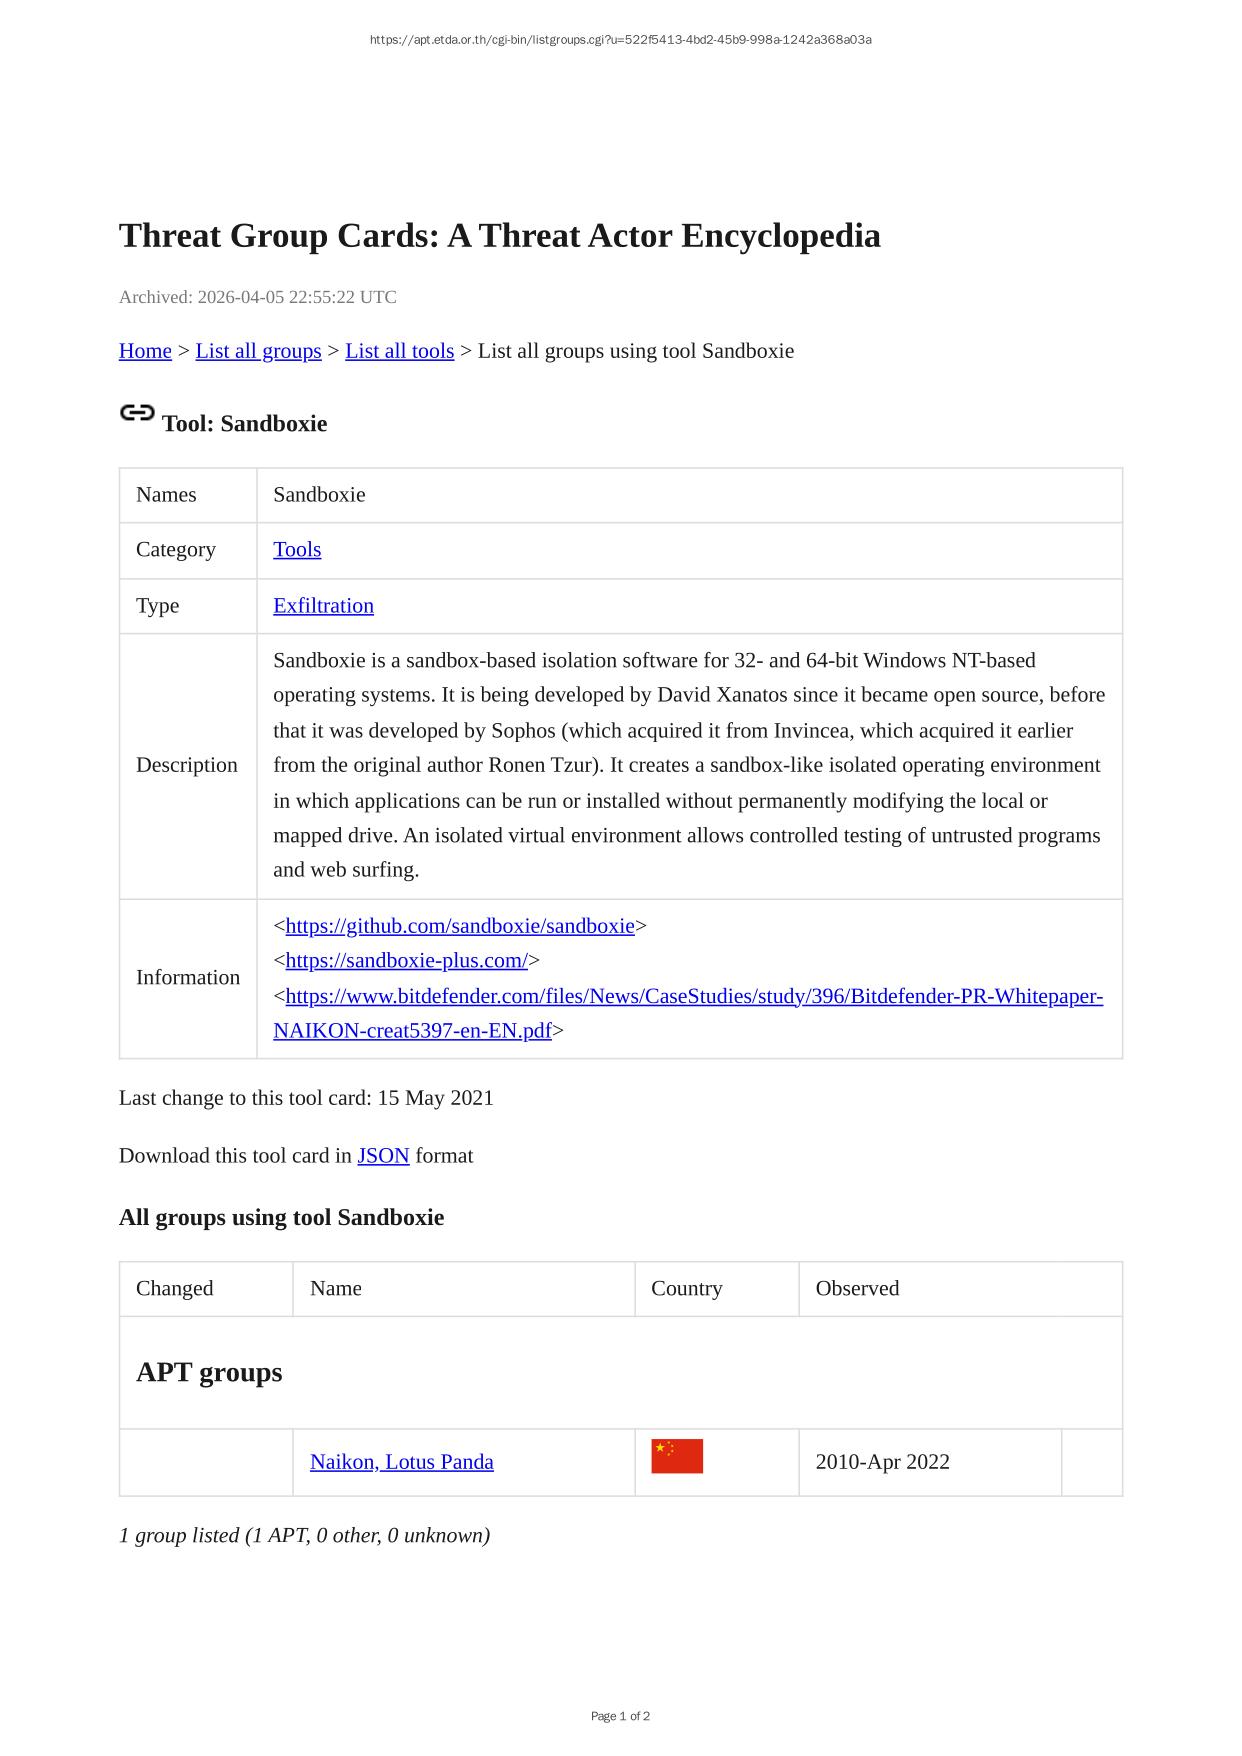Click the APT groups section heading

coord(209,1372)
